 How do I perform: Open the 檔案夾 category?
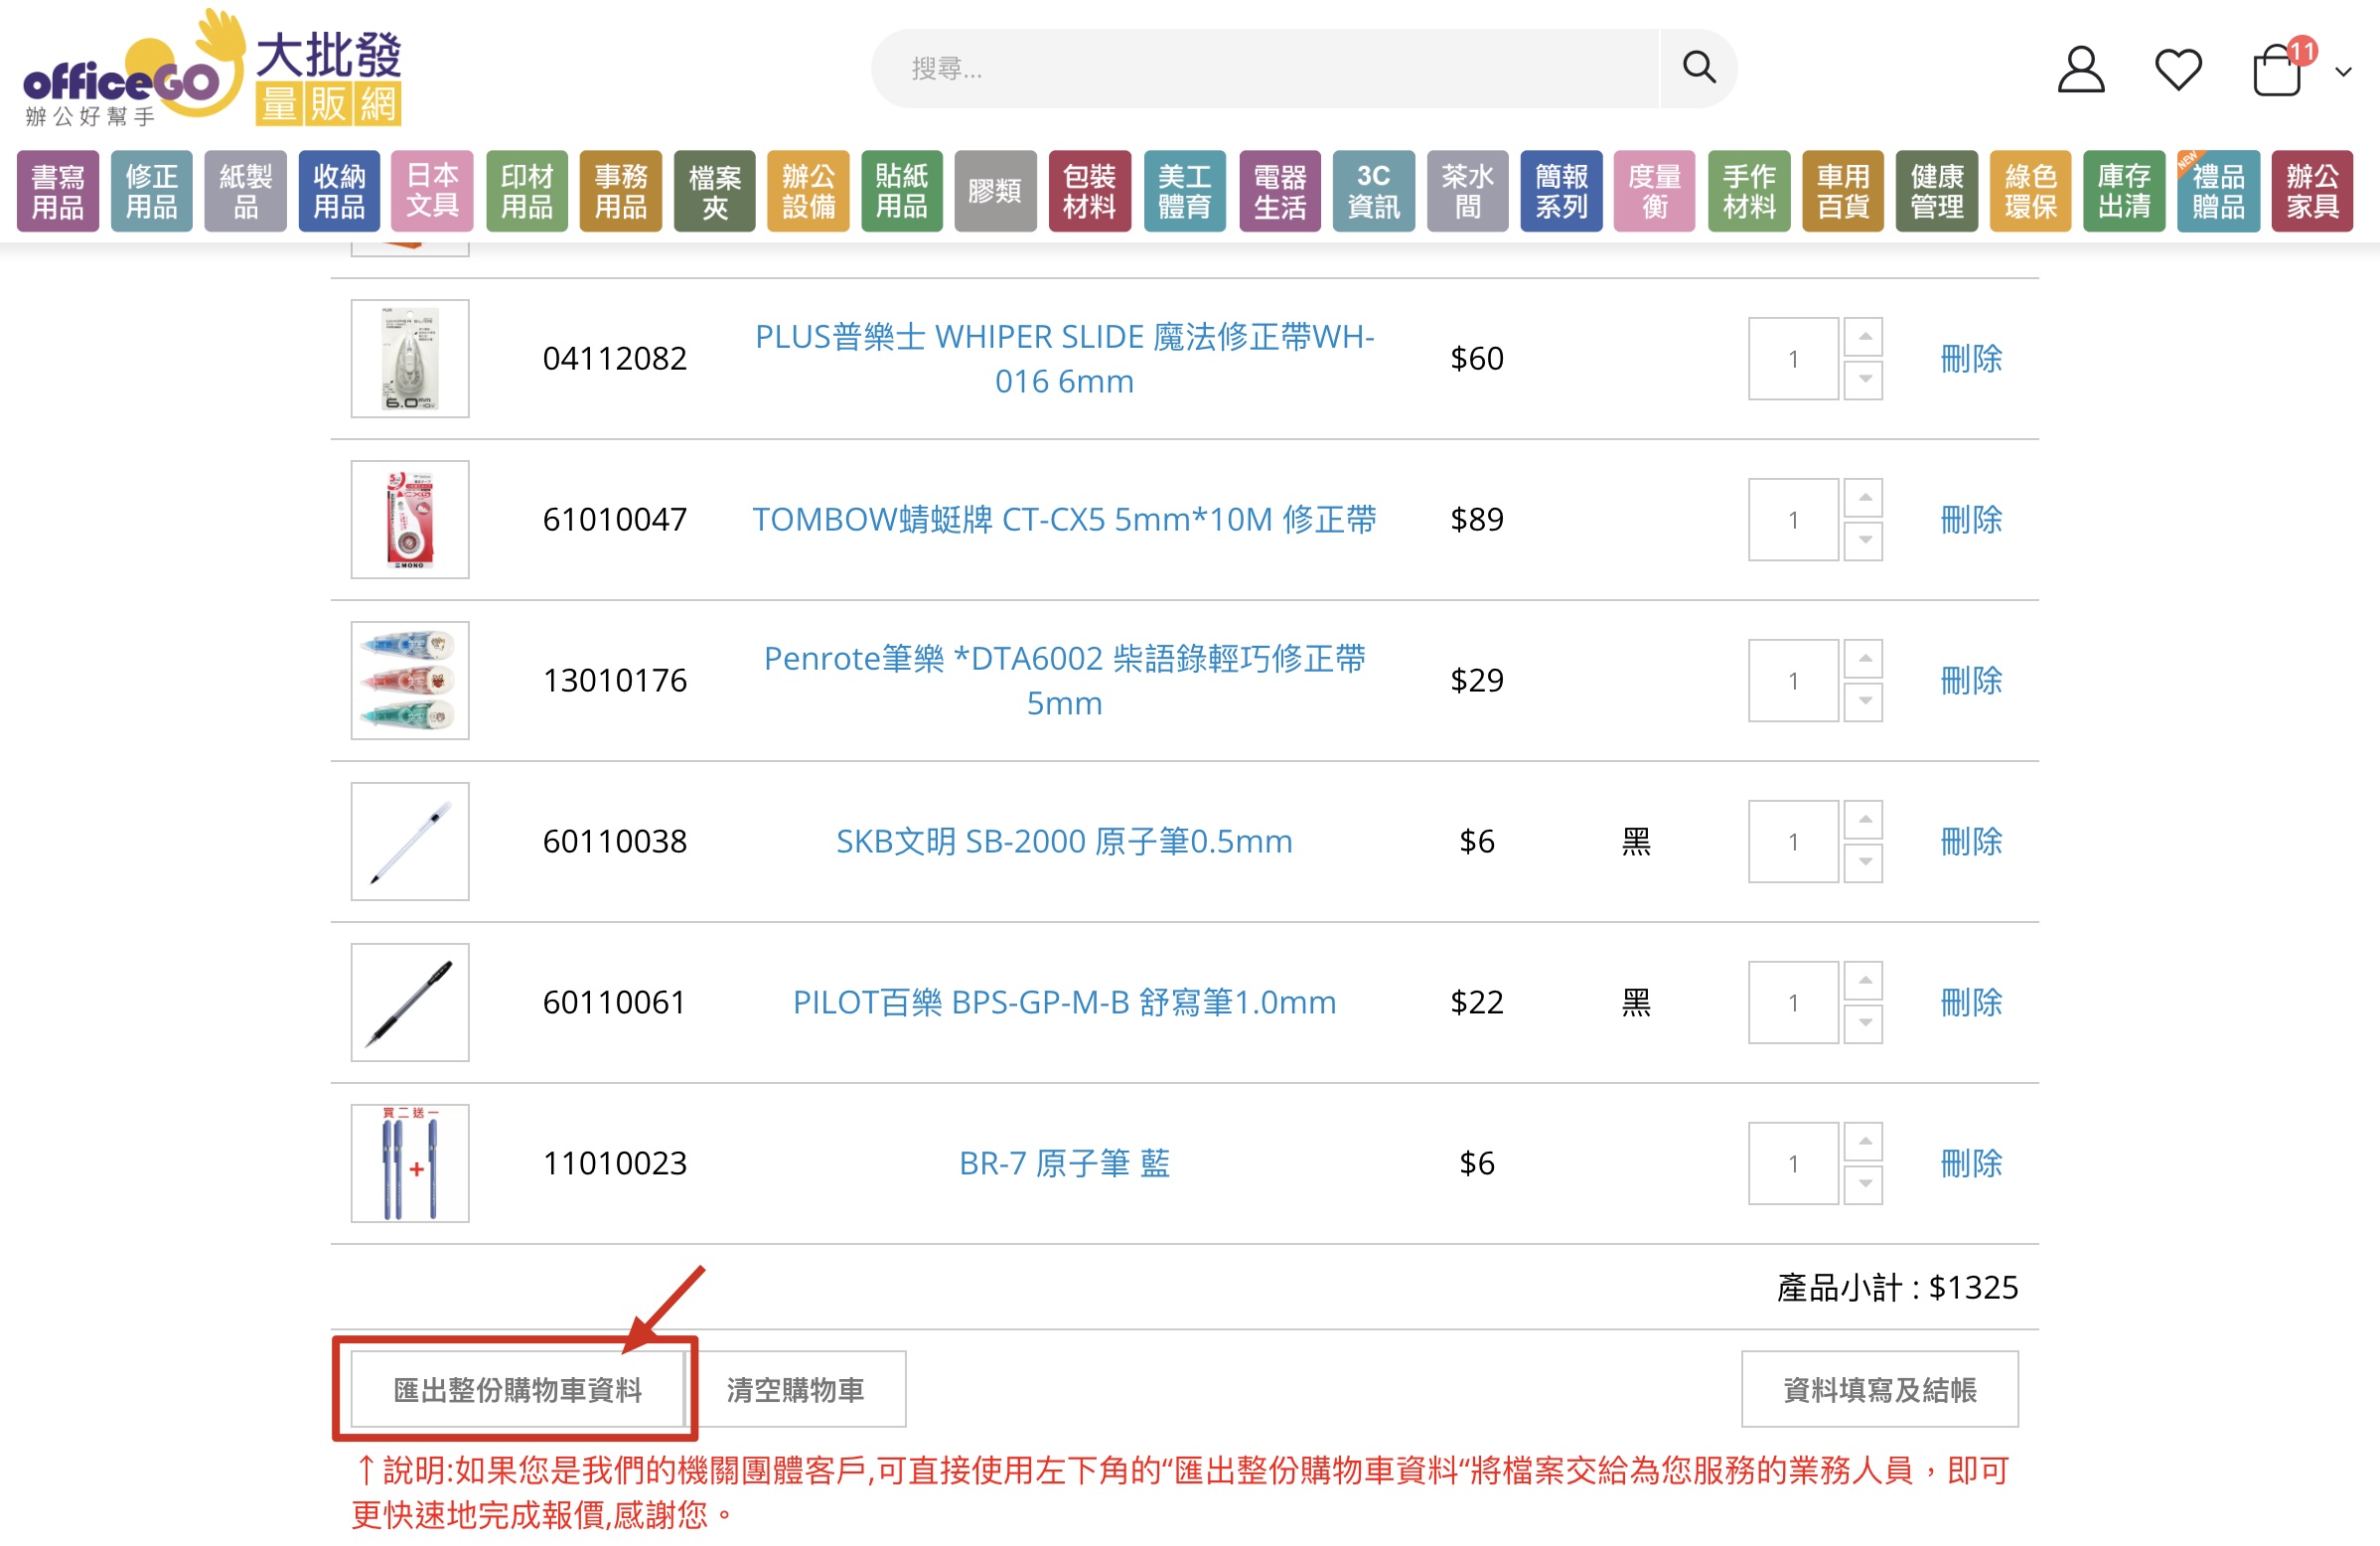715,191
